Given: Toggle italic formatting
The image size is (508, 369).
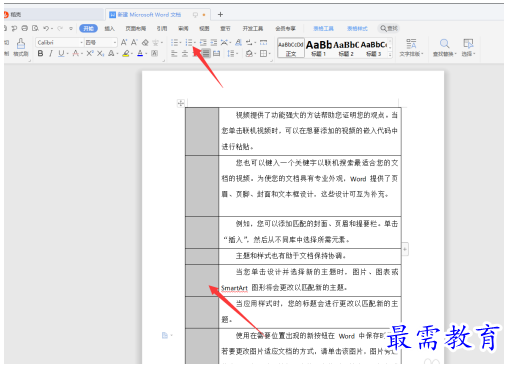Looking at the screenshot, I should pyautogui.click(x=51, y=53).
